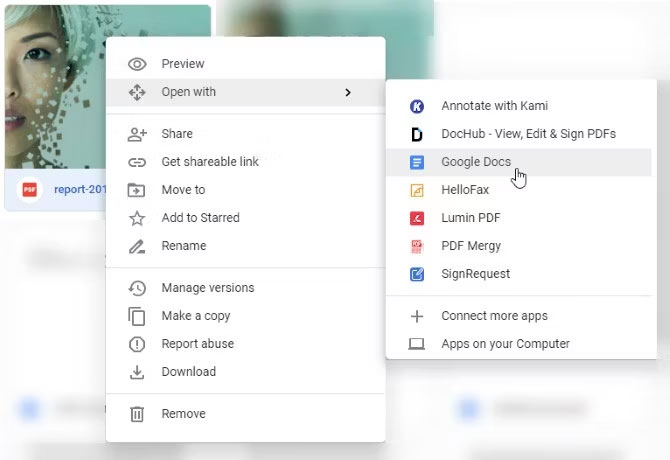
Task: Click the Move to folder icon
Action: [137, 190]
